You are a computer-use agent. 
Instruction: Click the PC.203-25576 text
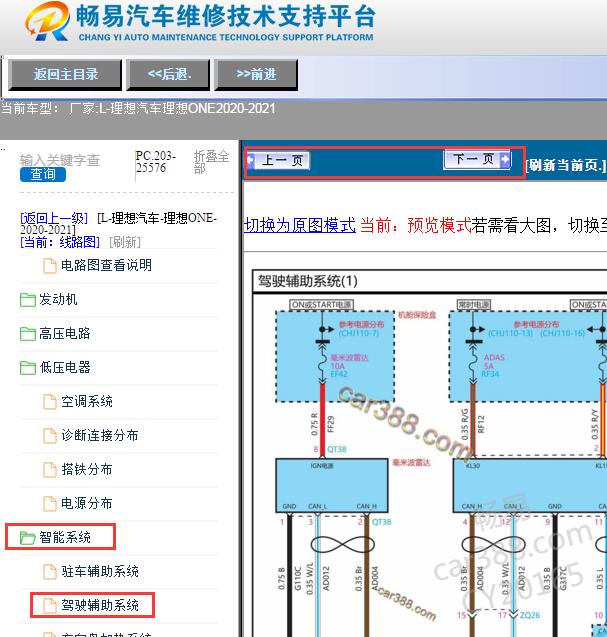point(156,162)
